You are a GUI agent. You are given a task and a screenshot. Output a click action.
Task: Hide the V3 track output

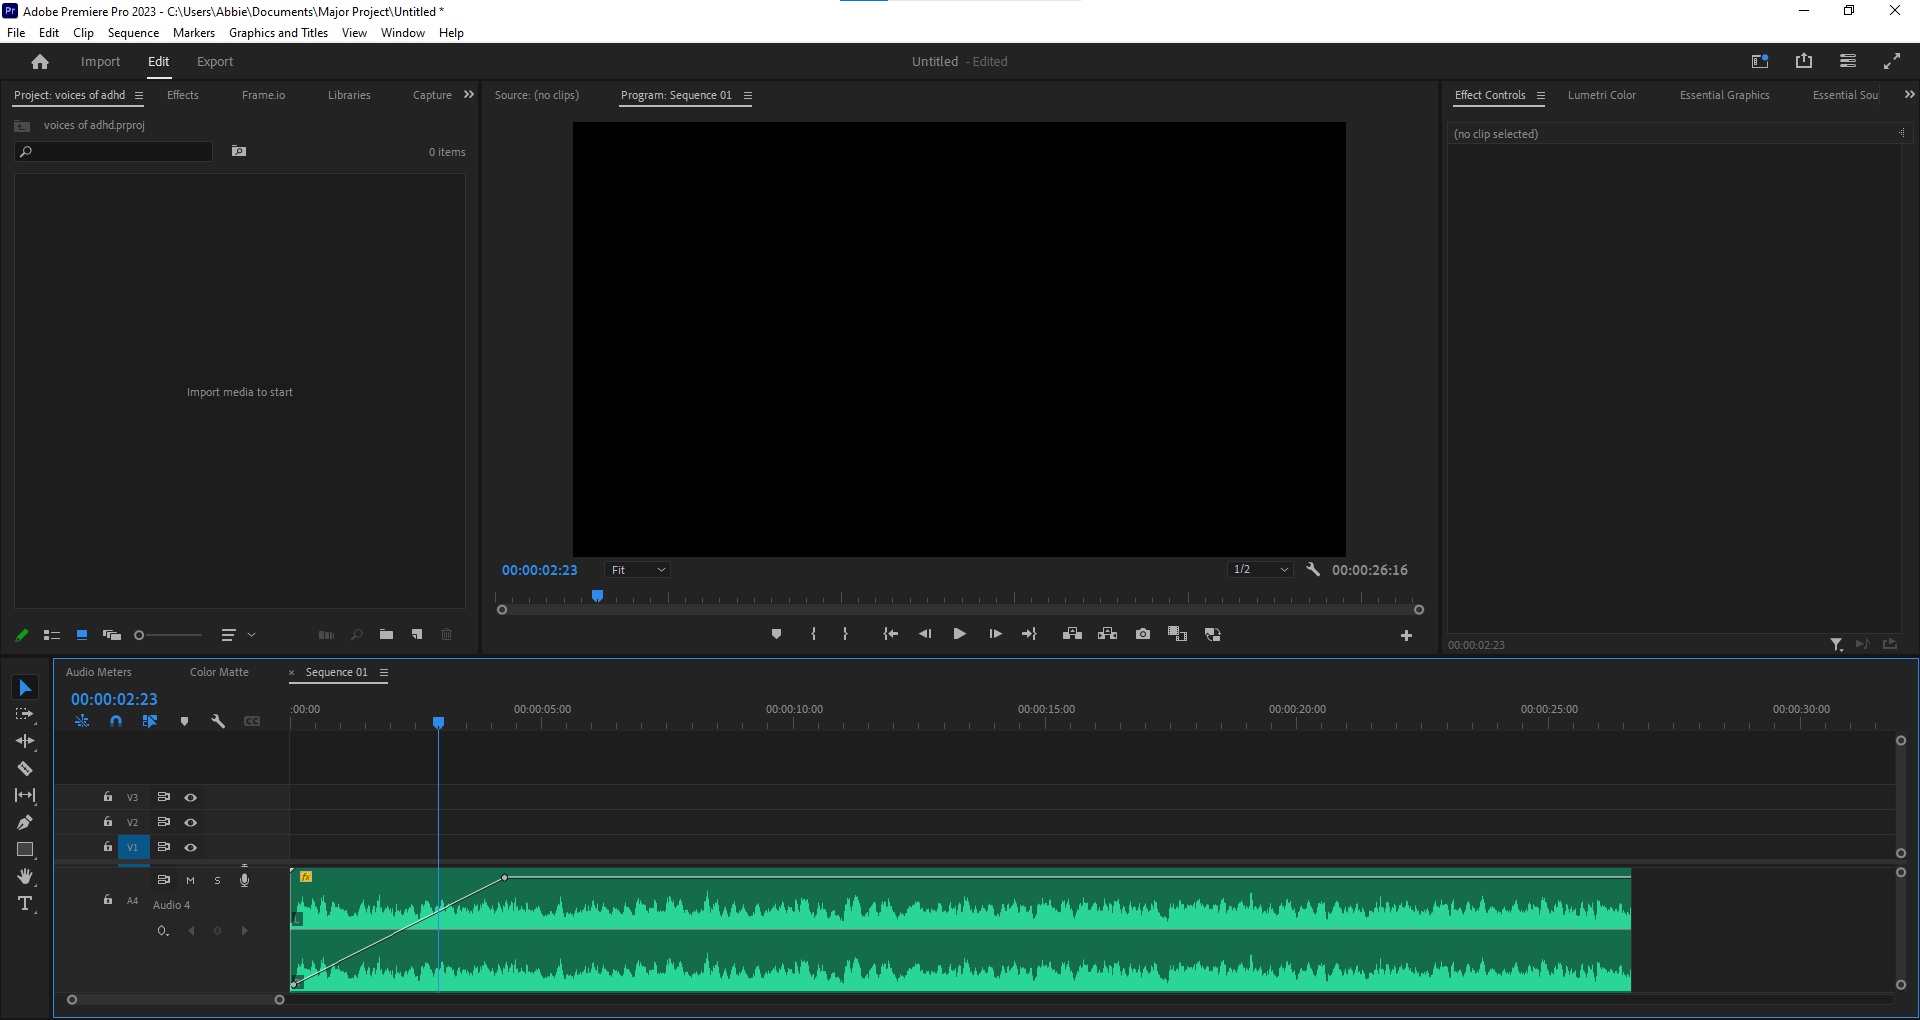190,797
